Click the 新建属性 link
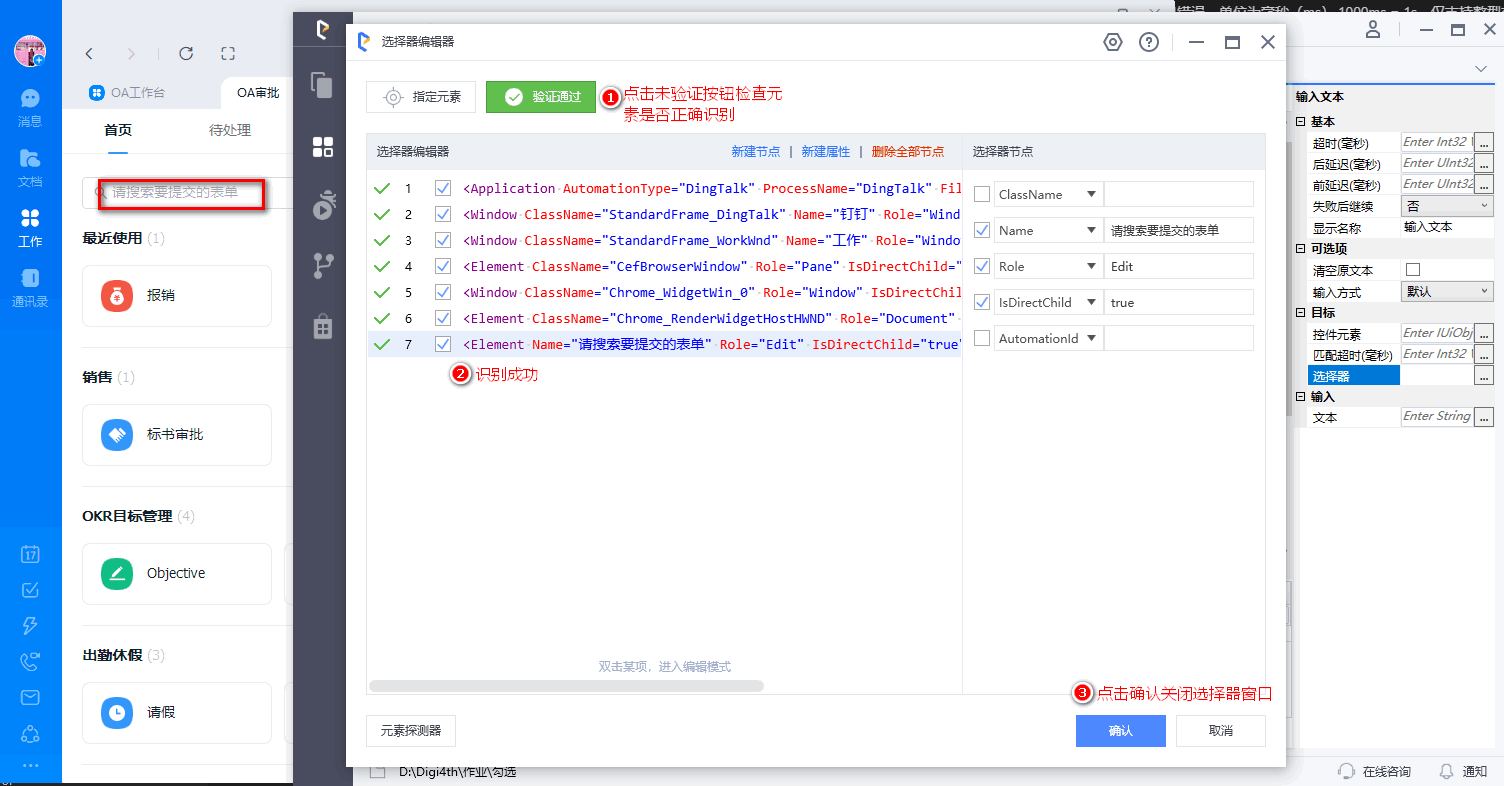The image size is (1504, 786). click(x=826, y=152)
